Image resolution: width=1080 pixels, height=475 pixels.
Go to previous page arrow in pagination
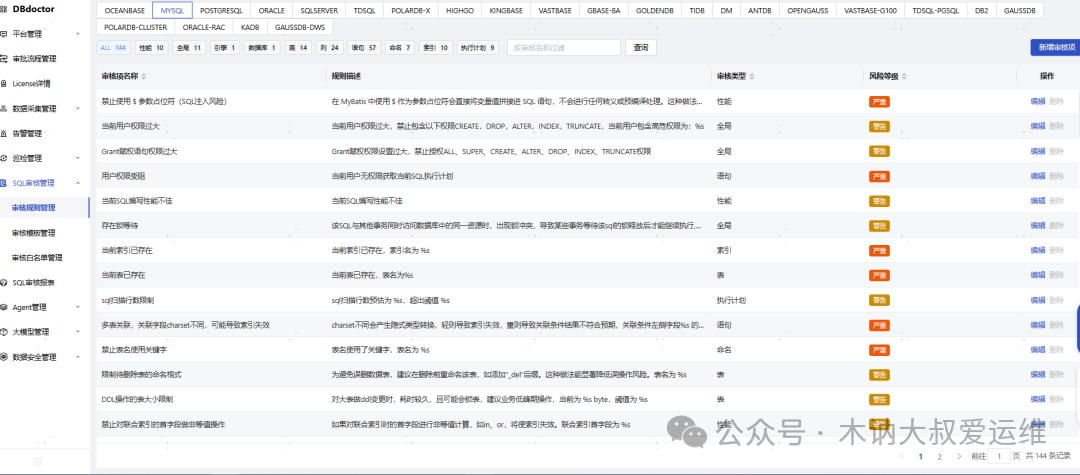(x=901, y=456)
